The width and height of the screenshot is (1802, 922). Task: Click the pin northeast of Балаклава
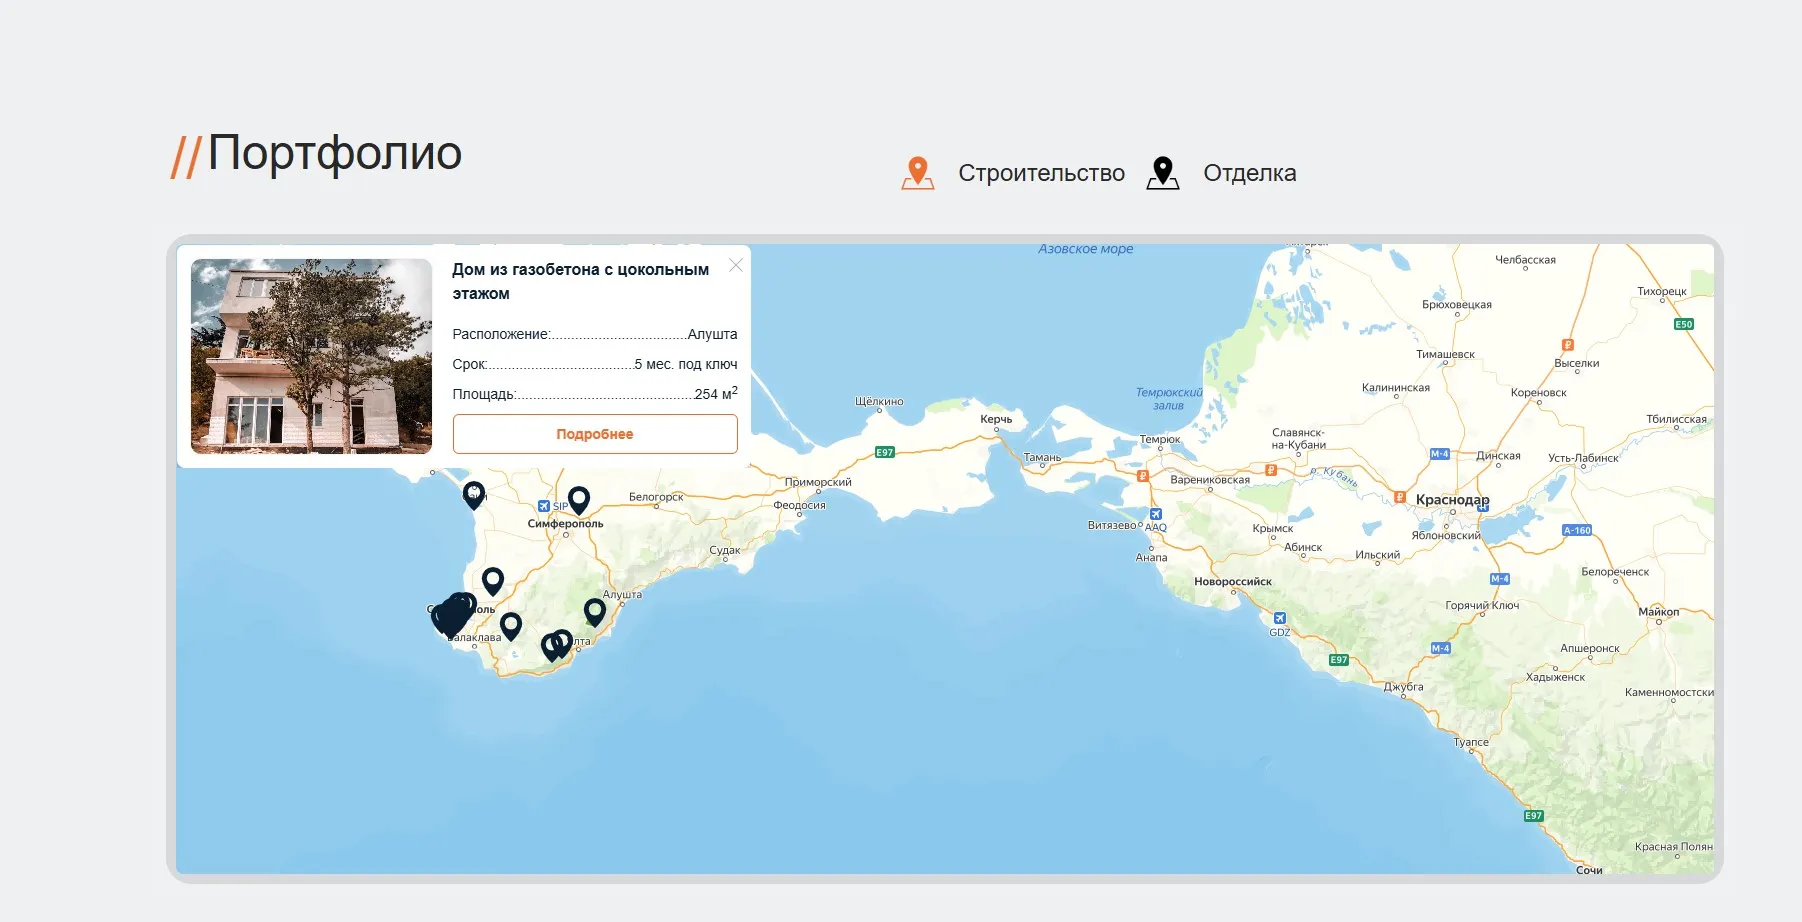click(x=511, y=626)
